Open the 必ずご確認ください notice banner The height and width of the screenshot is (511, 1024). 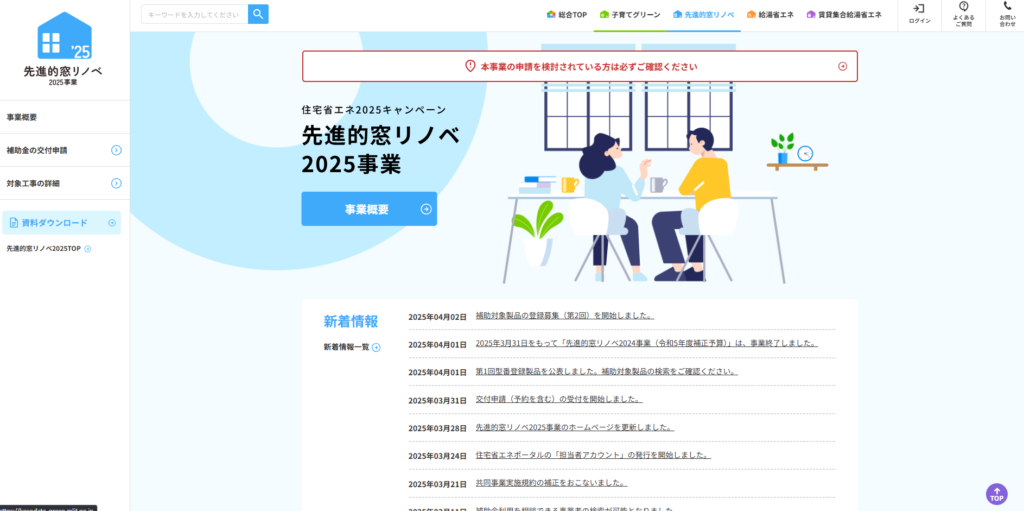580,66
